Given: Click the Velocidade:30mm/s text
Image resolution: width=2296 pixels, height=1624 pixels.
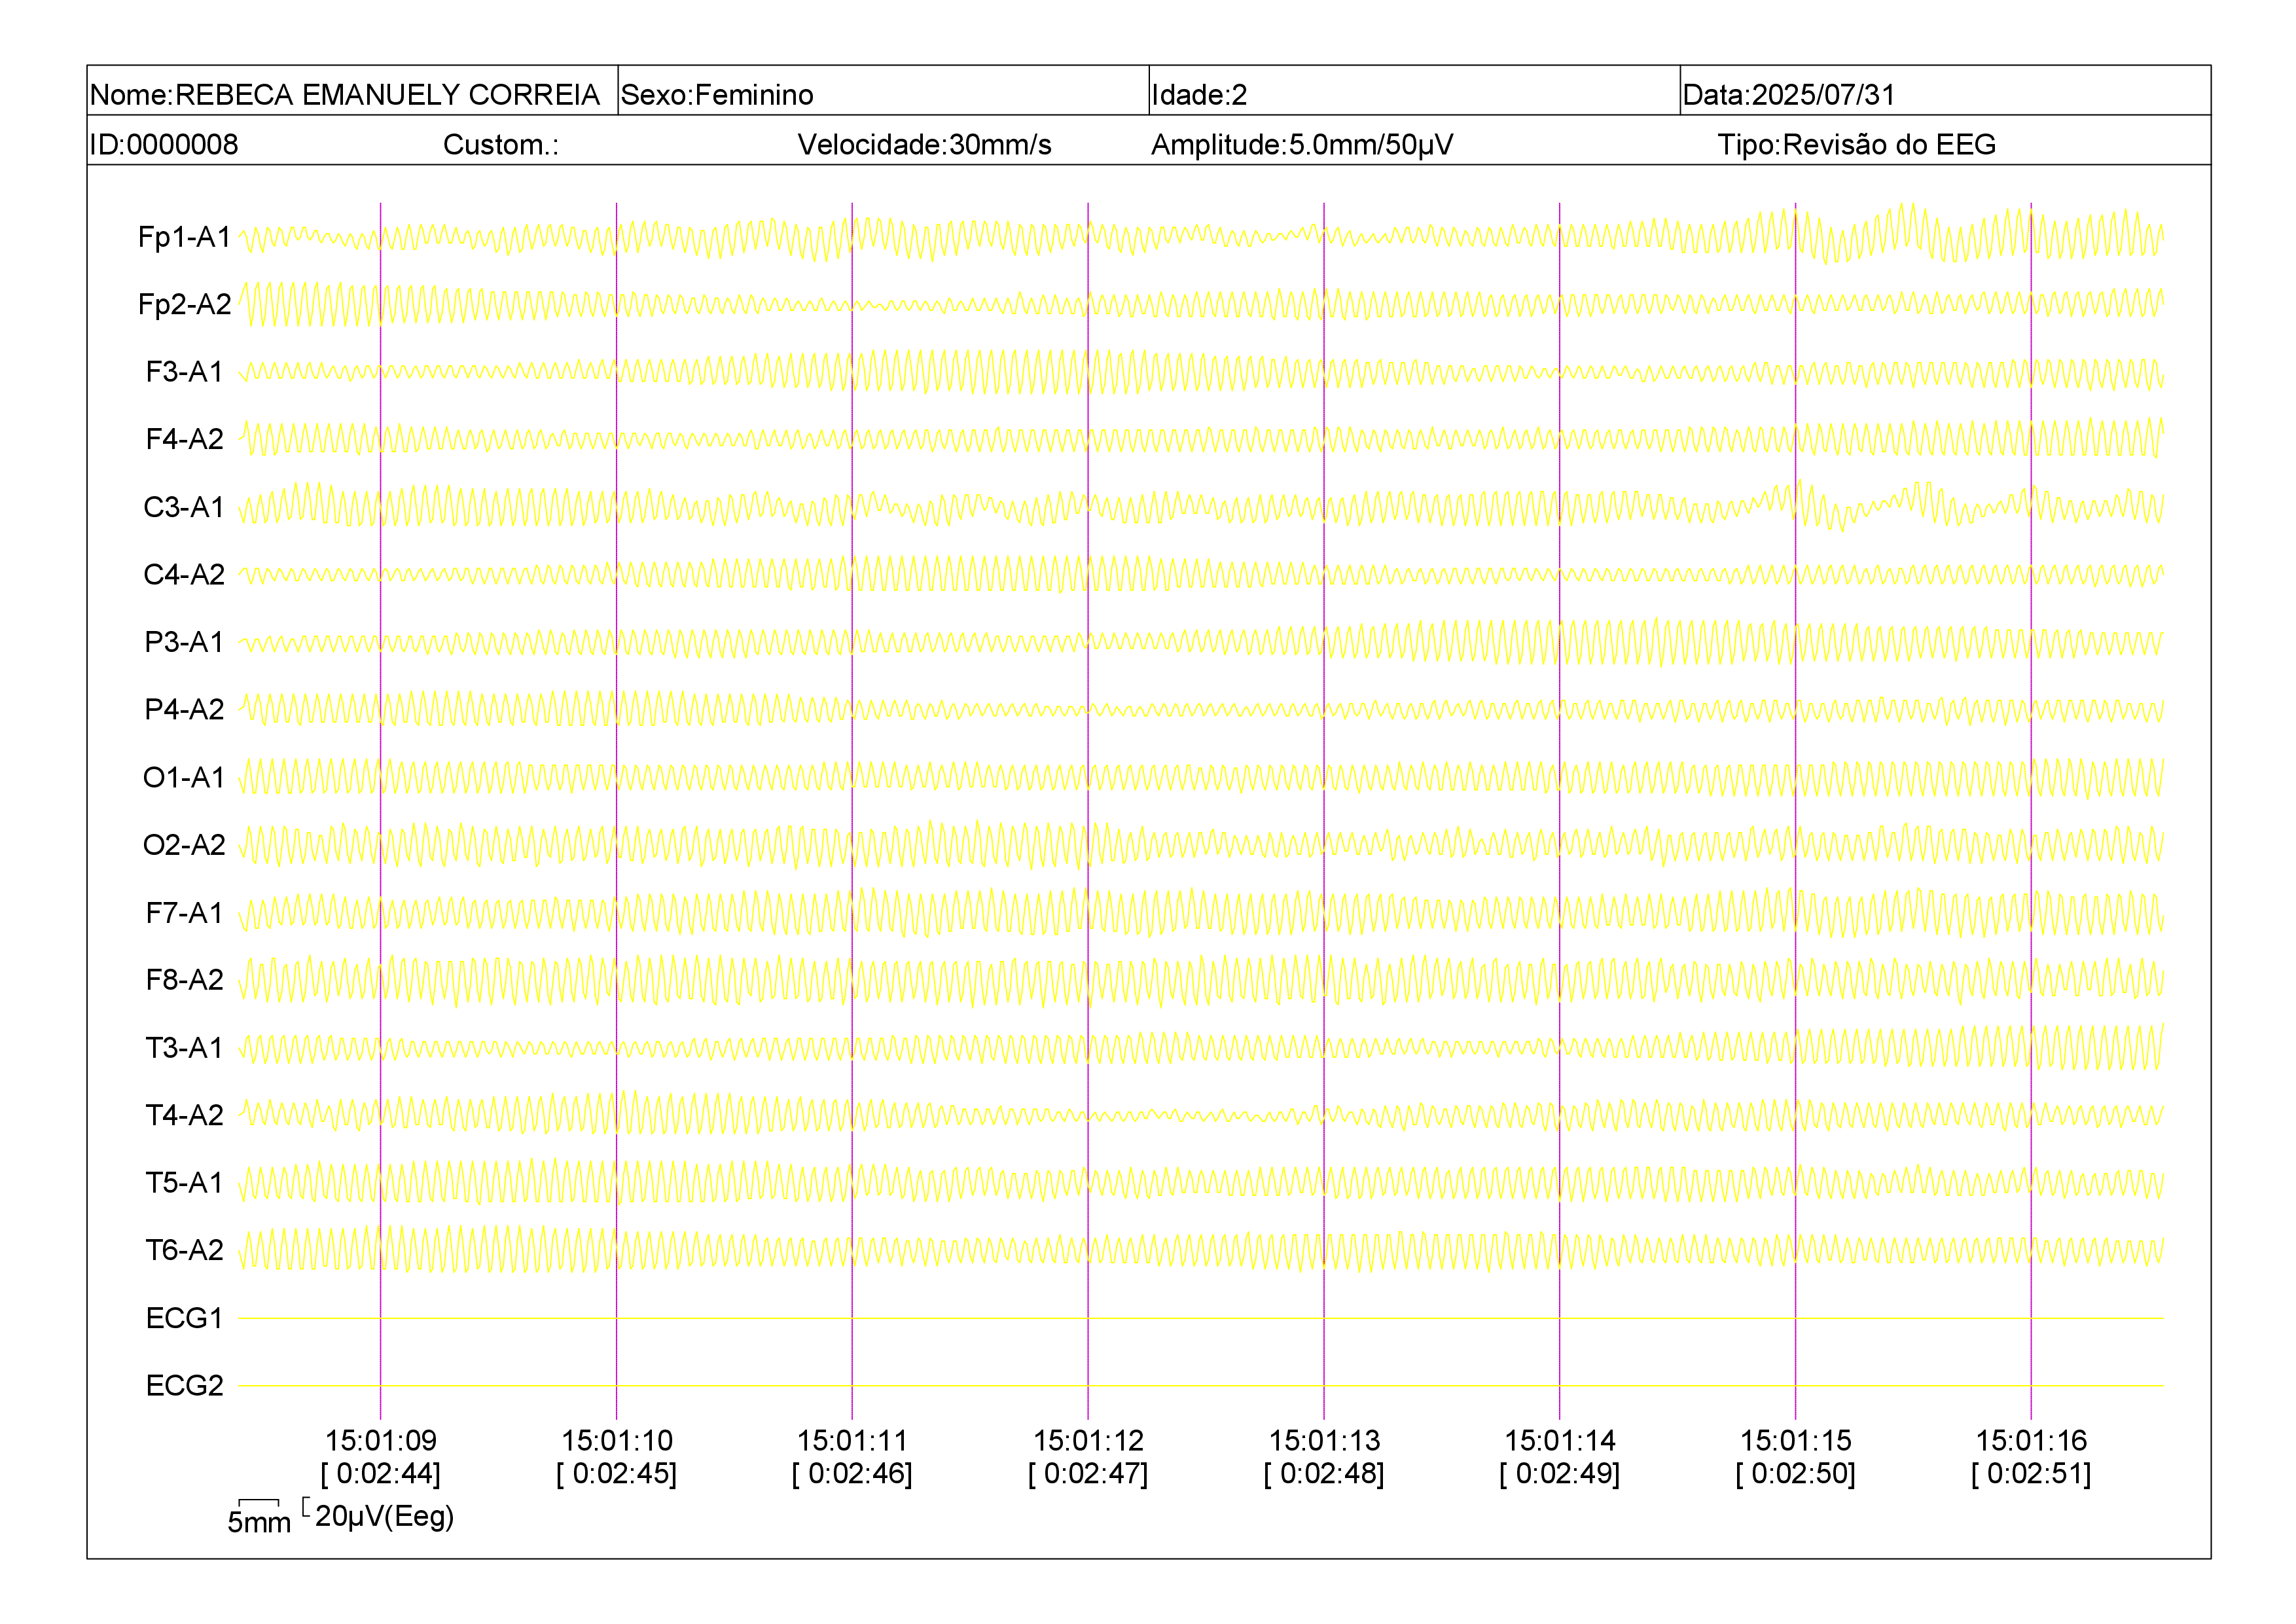Looking at the screenshot, I should tap(924, 145).
